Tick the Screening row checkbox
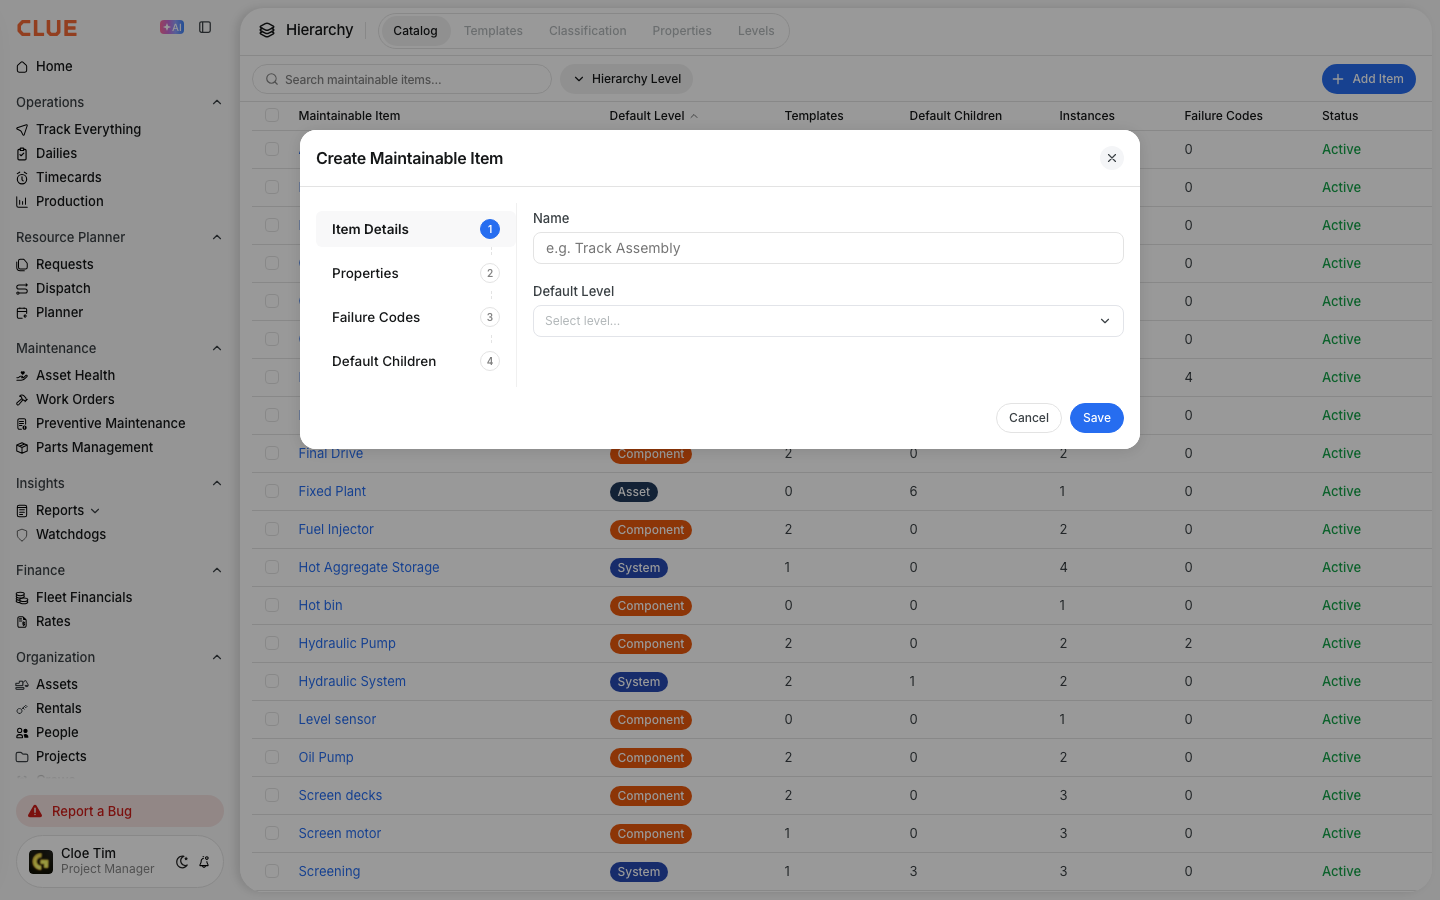1440x900 pixels. pyautogui.click(x=272, y=871)
